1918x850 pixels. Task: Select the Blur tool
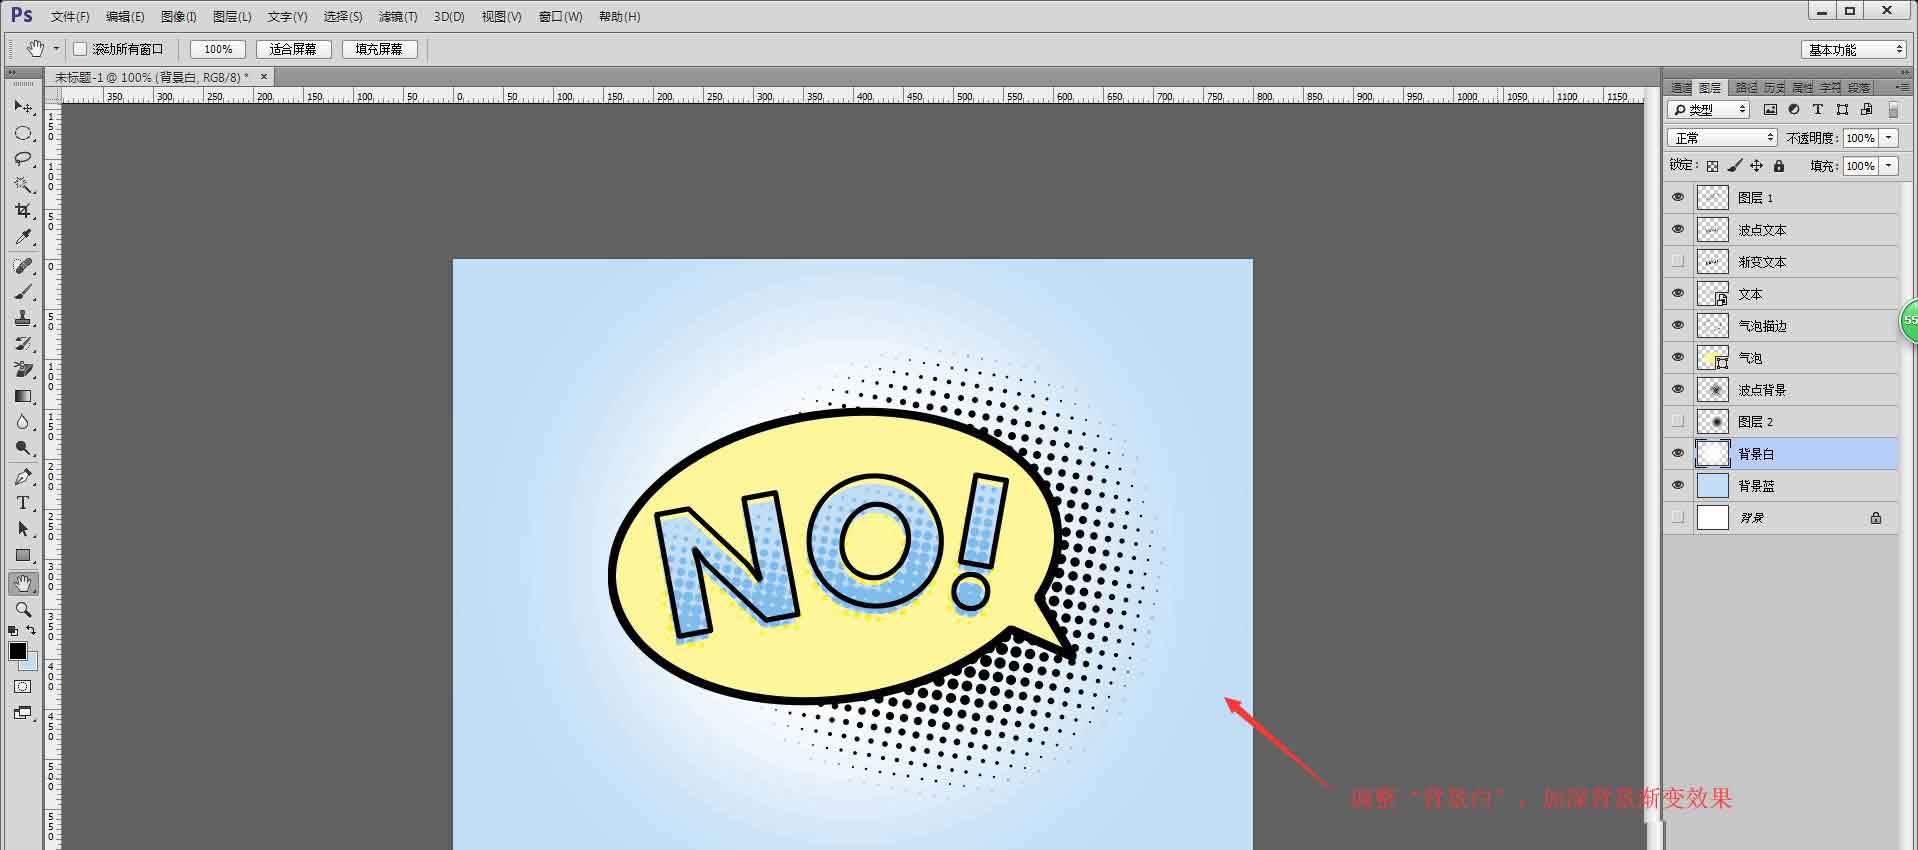click(x=23, y=422)
